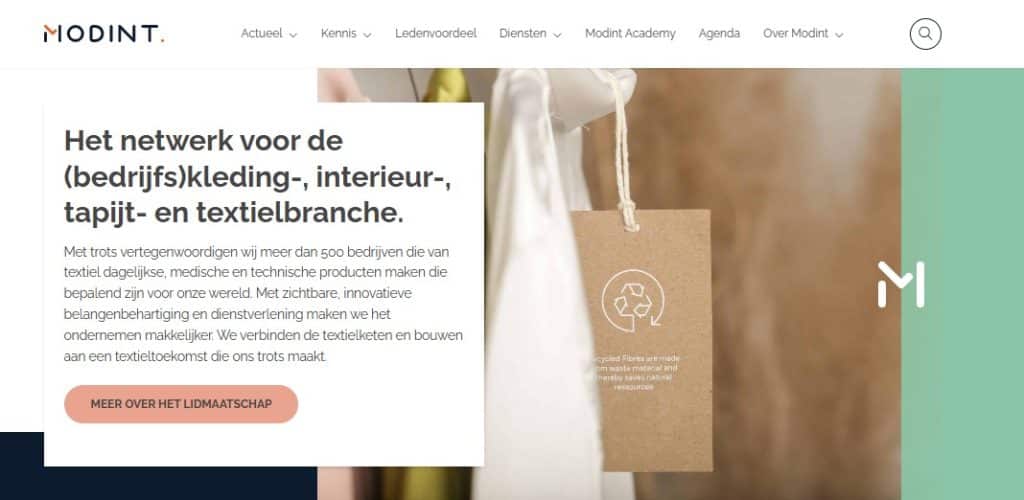Expand the Kennis chevron arrow
This screenshot has width=1024, height=500.
click(x=367, y=35)
